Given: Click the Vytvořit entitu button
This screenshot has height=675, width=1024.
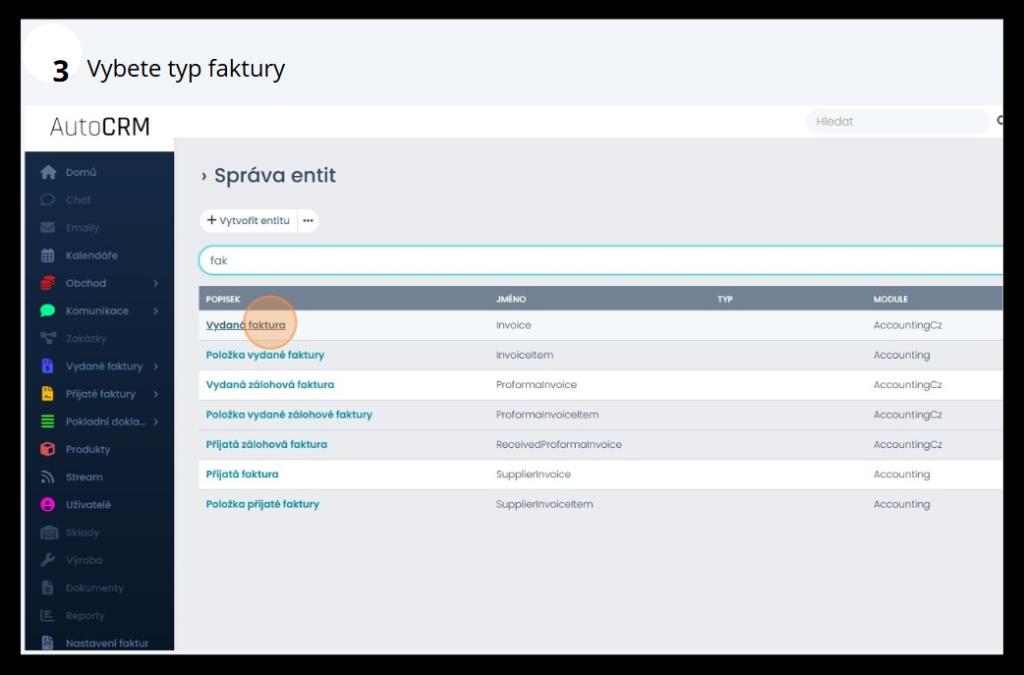Looking at the screenshot, I should point(248,221).
